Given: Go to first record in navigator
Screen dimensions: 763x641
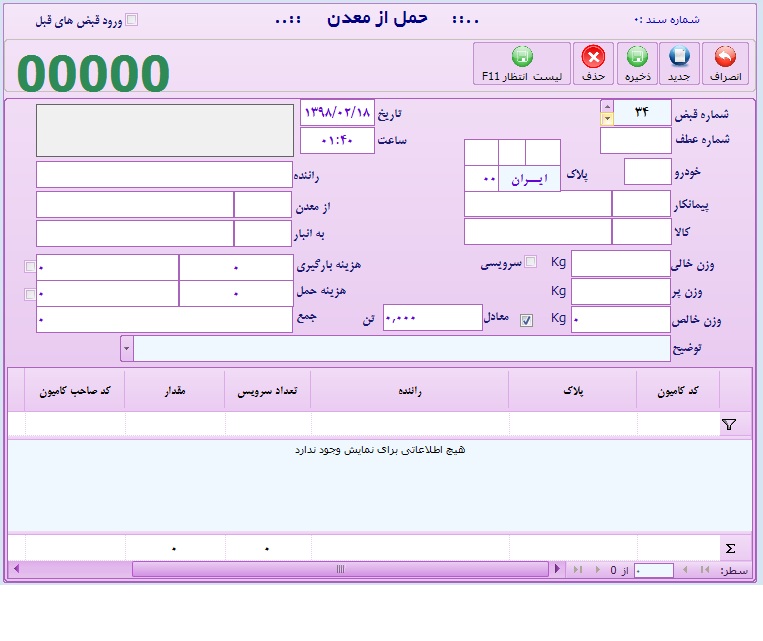Looking at the screenshot, I should coord(705,569).
